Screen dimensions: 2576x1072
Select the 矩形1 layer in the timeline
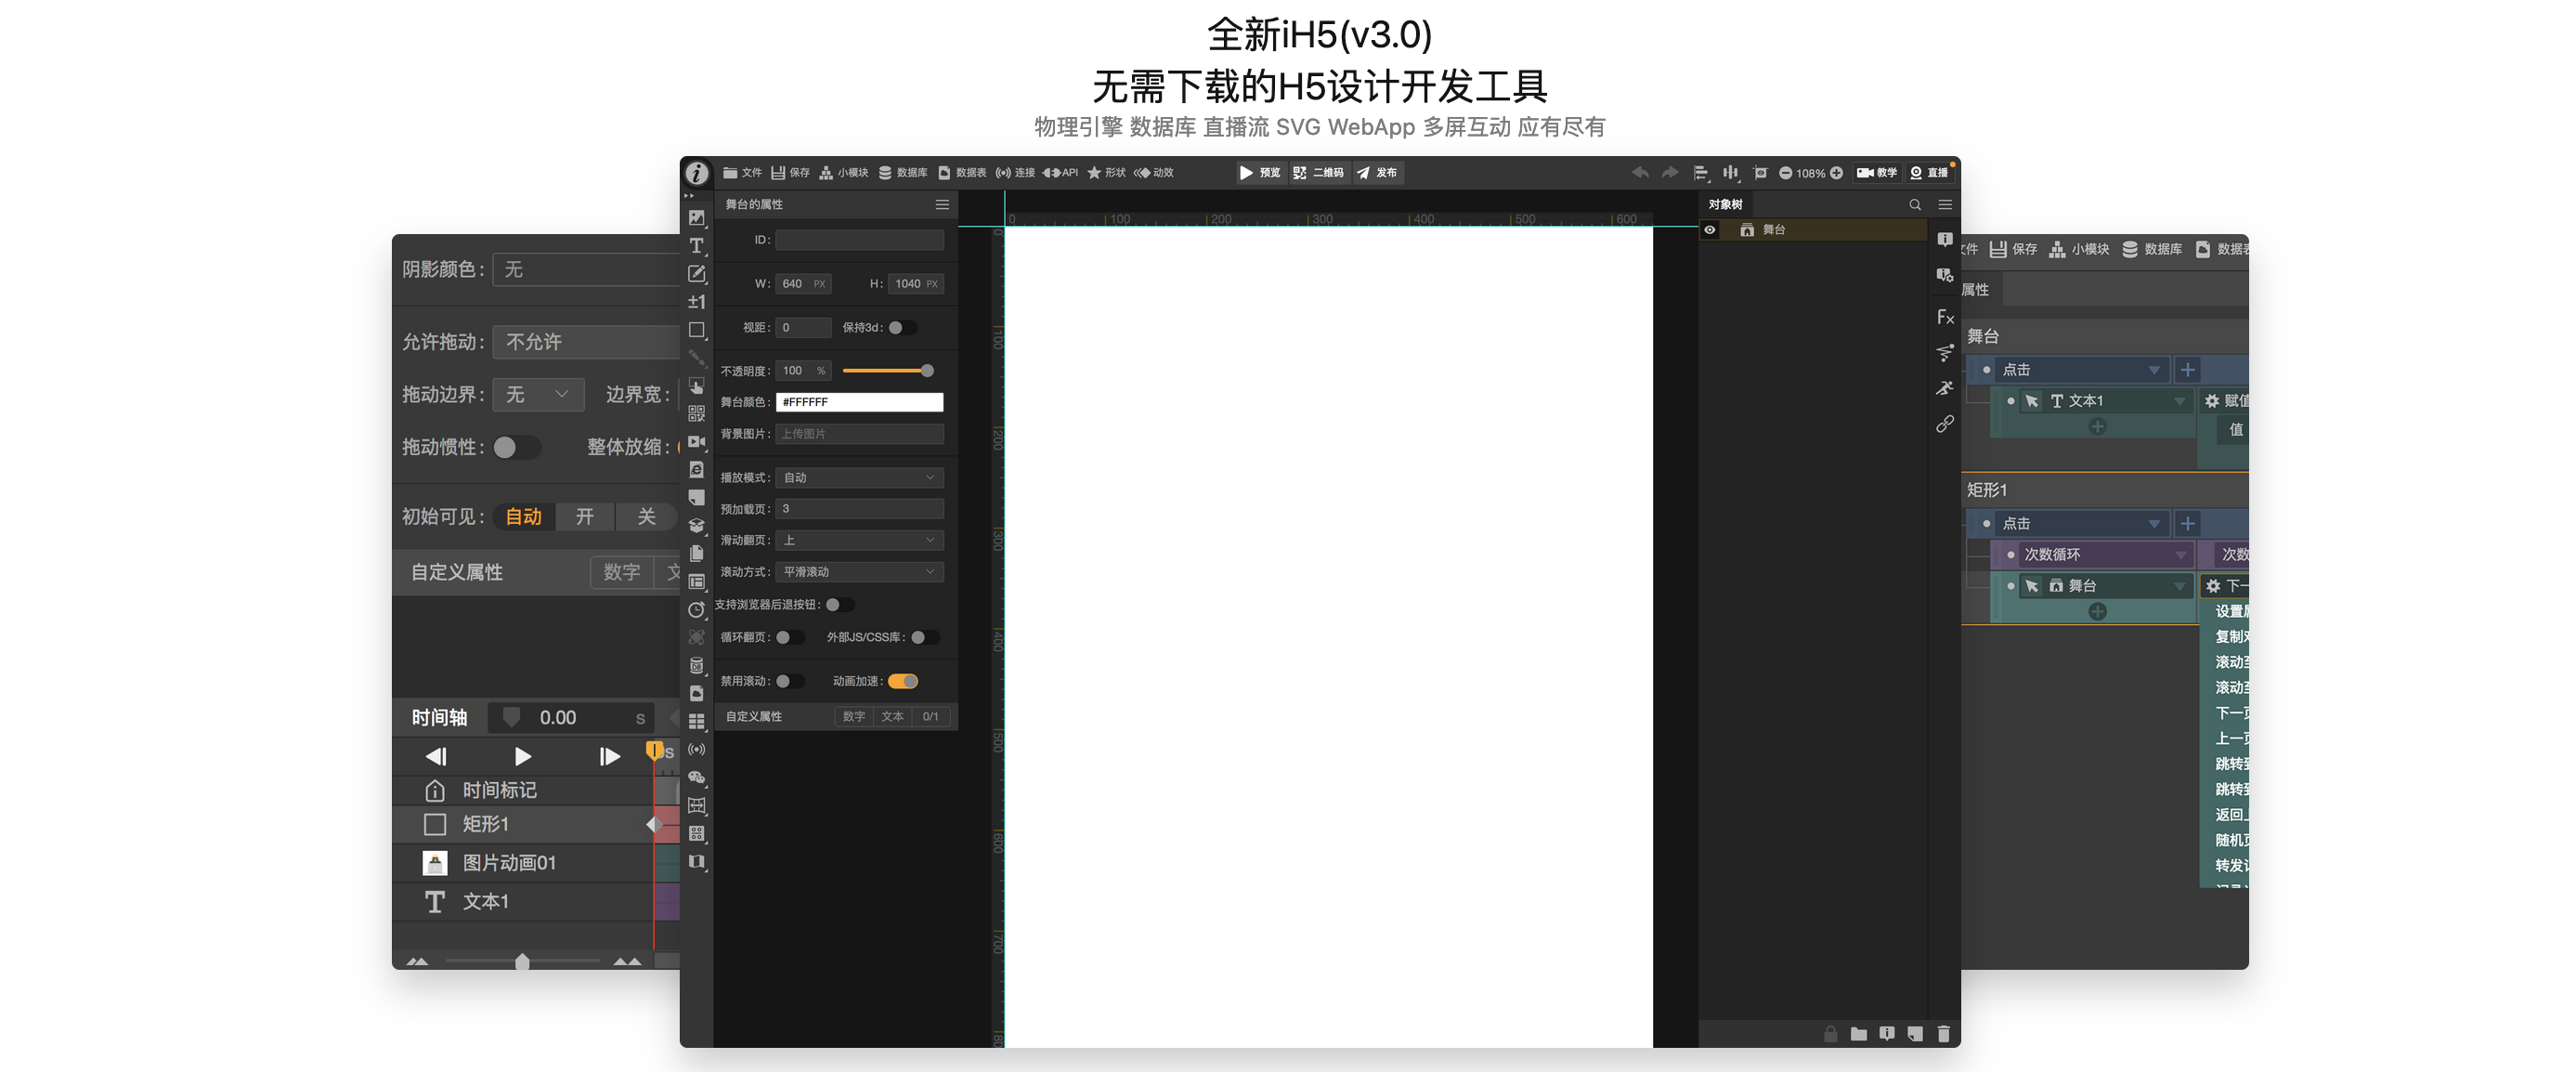[x=487, y=824]
